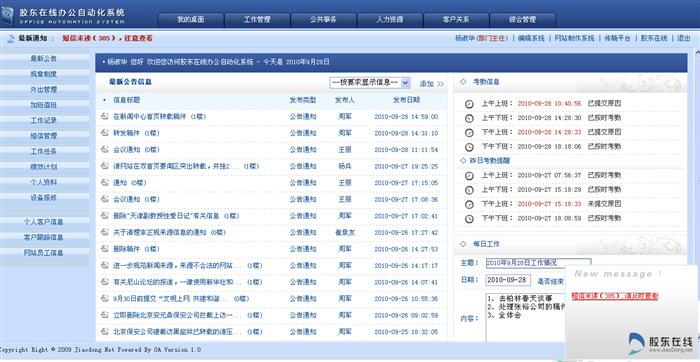Click the diamond icon beside 每日工作
The width and height of the screenshot is (700, 362).
463,244
